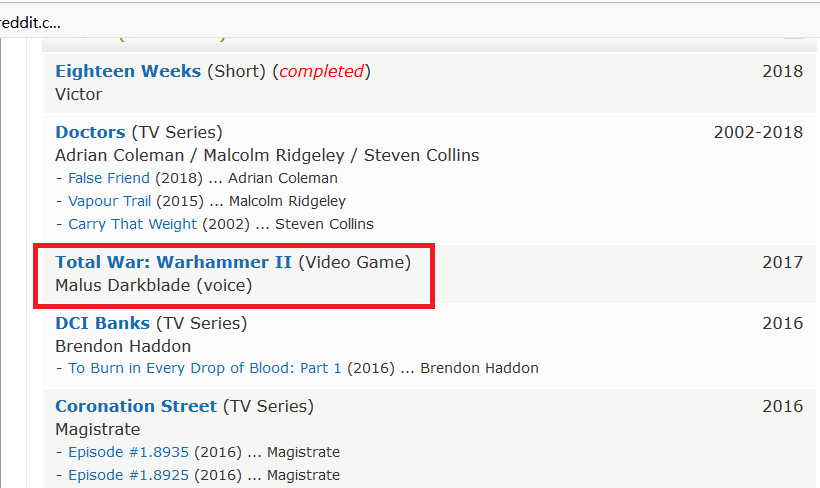Viewport: 820px width, 488px height.
Task: Click the Brendon Haddon character name under DCI Banks
Action: point(123,346)
